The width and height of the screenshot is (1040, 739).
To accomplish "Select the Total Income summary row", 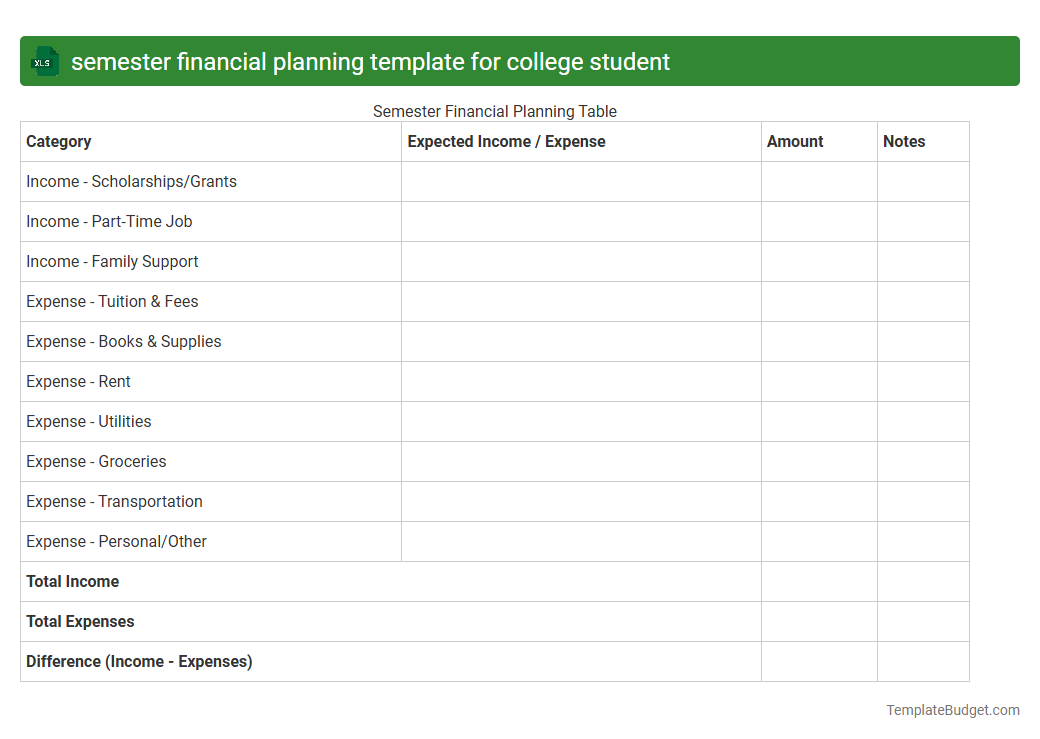I will [72, 581].
